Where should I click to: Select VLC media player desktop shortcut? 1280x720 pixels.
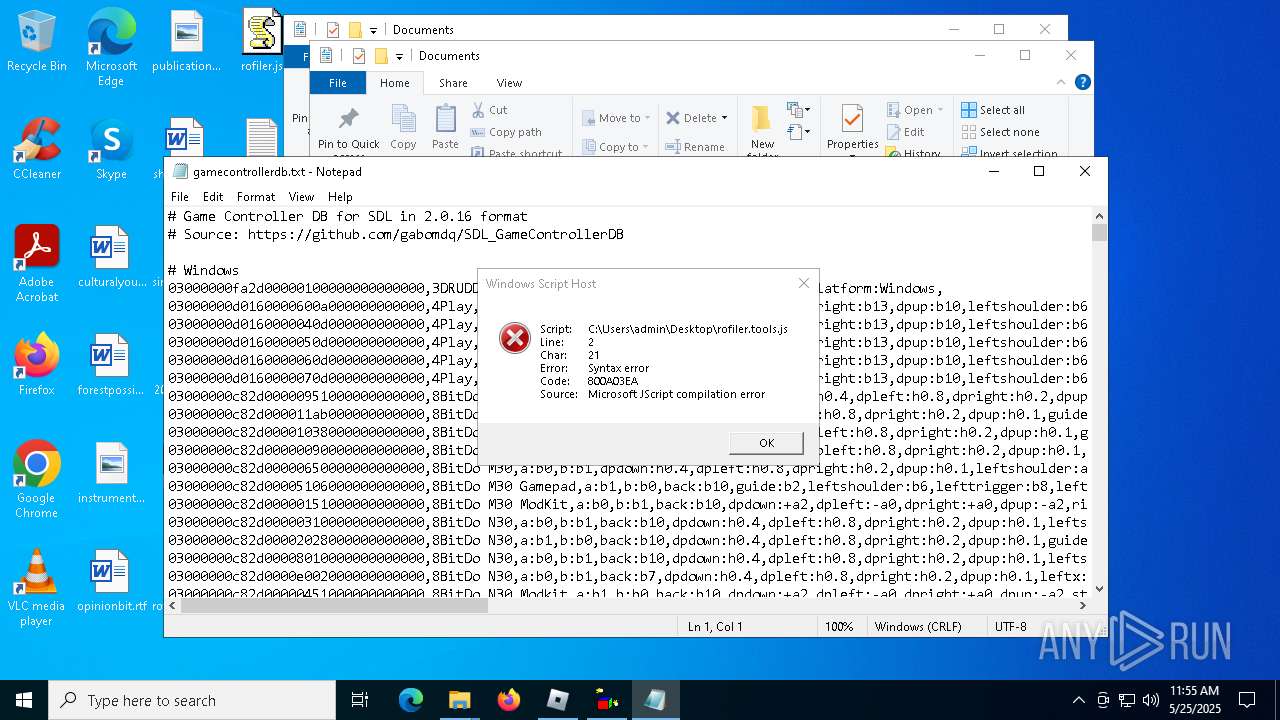click(x=37, y=588)
